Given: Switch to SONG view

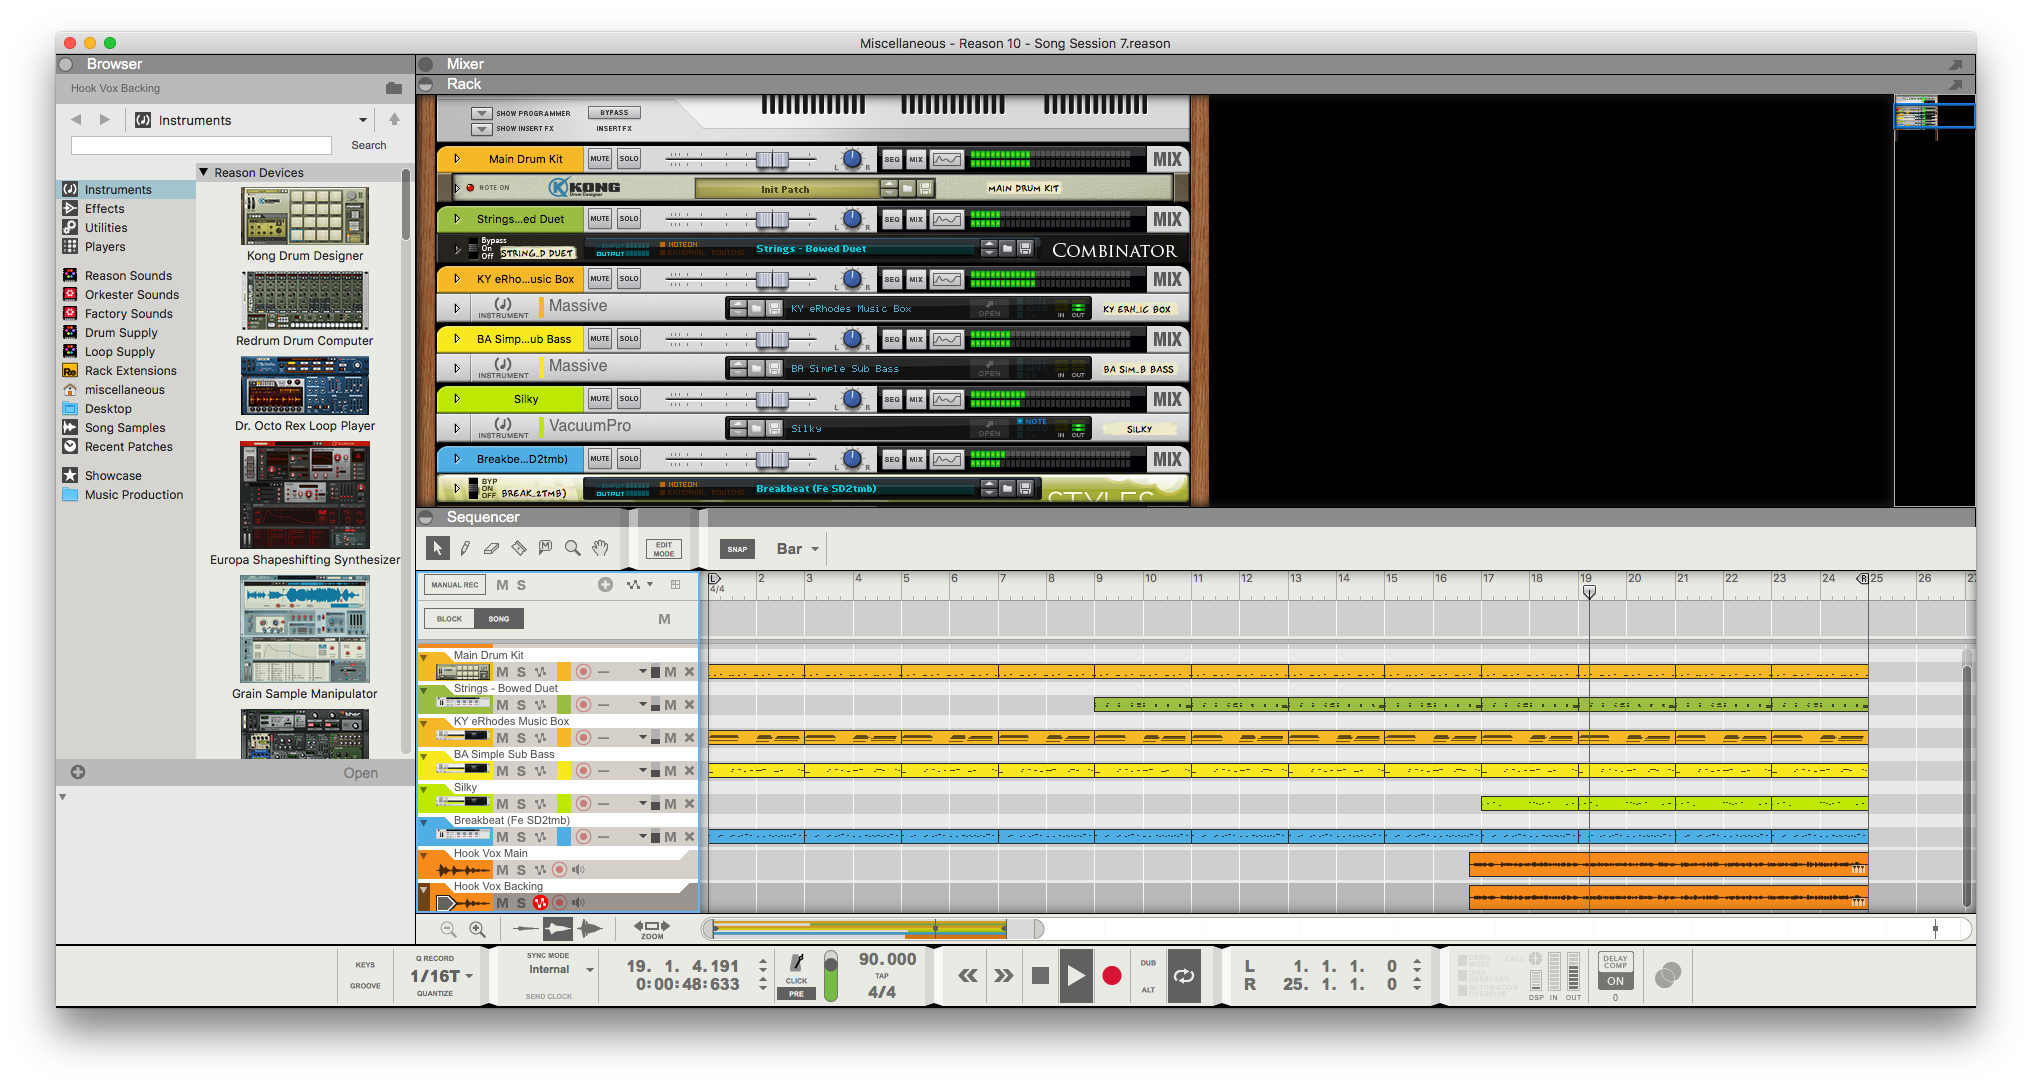Looking at the screenshot, I should 499,619.
